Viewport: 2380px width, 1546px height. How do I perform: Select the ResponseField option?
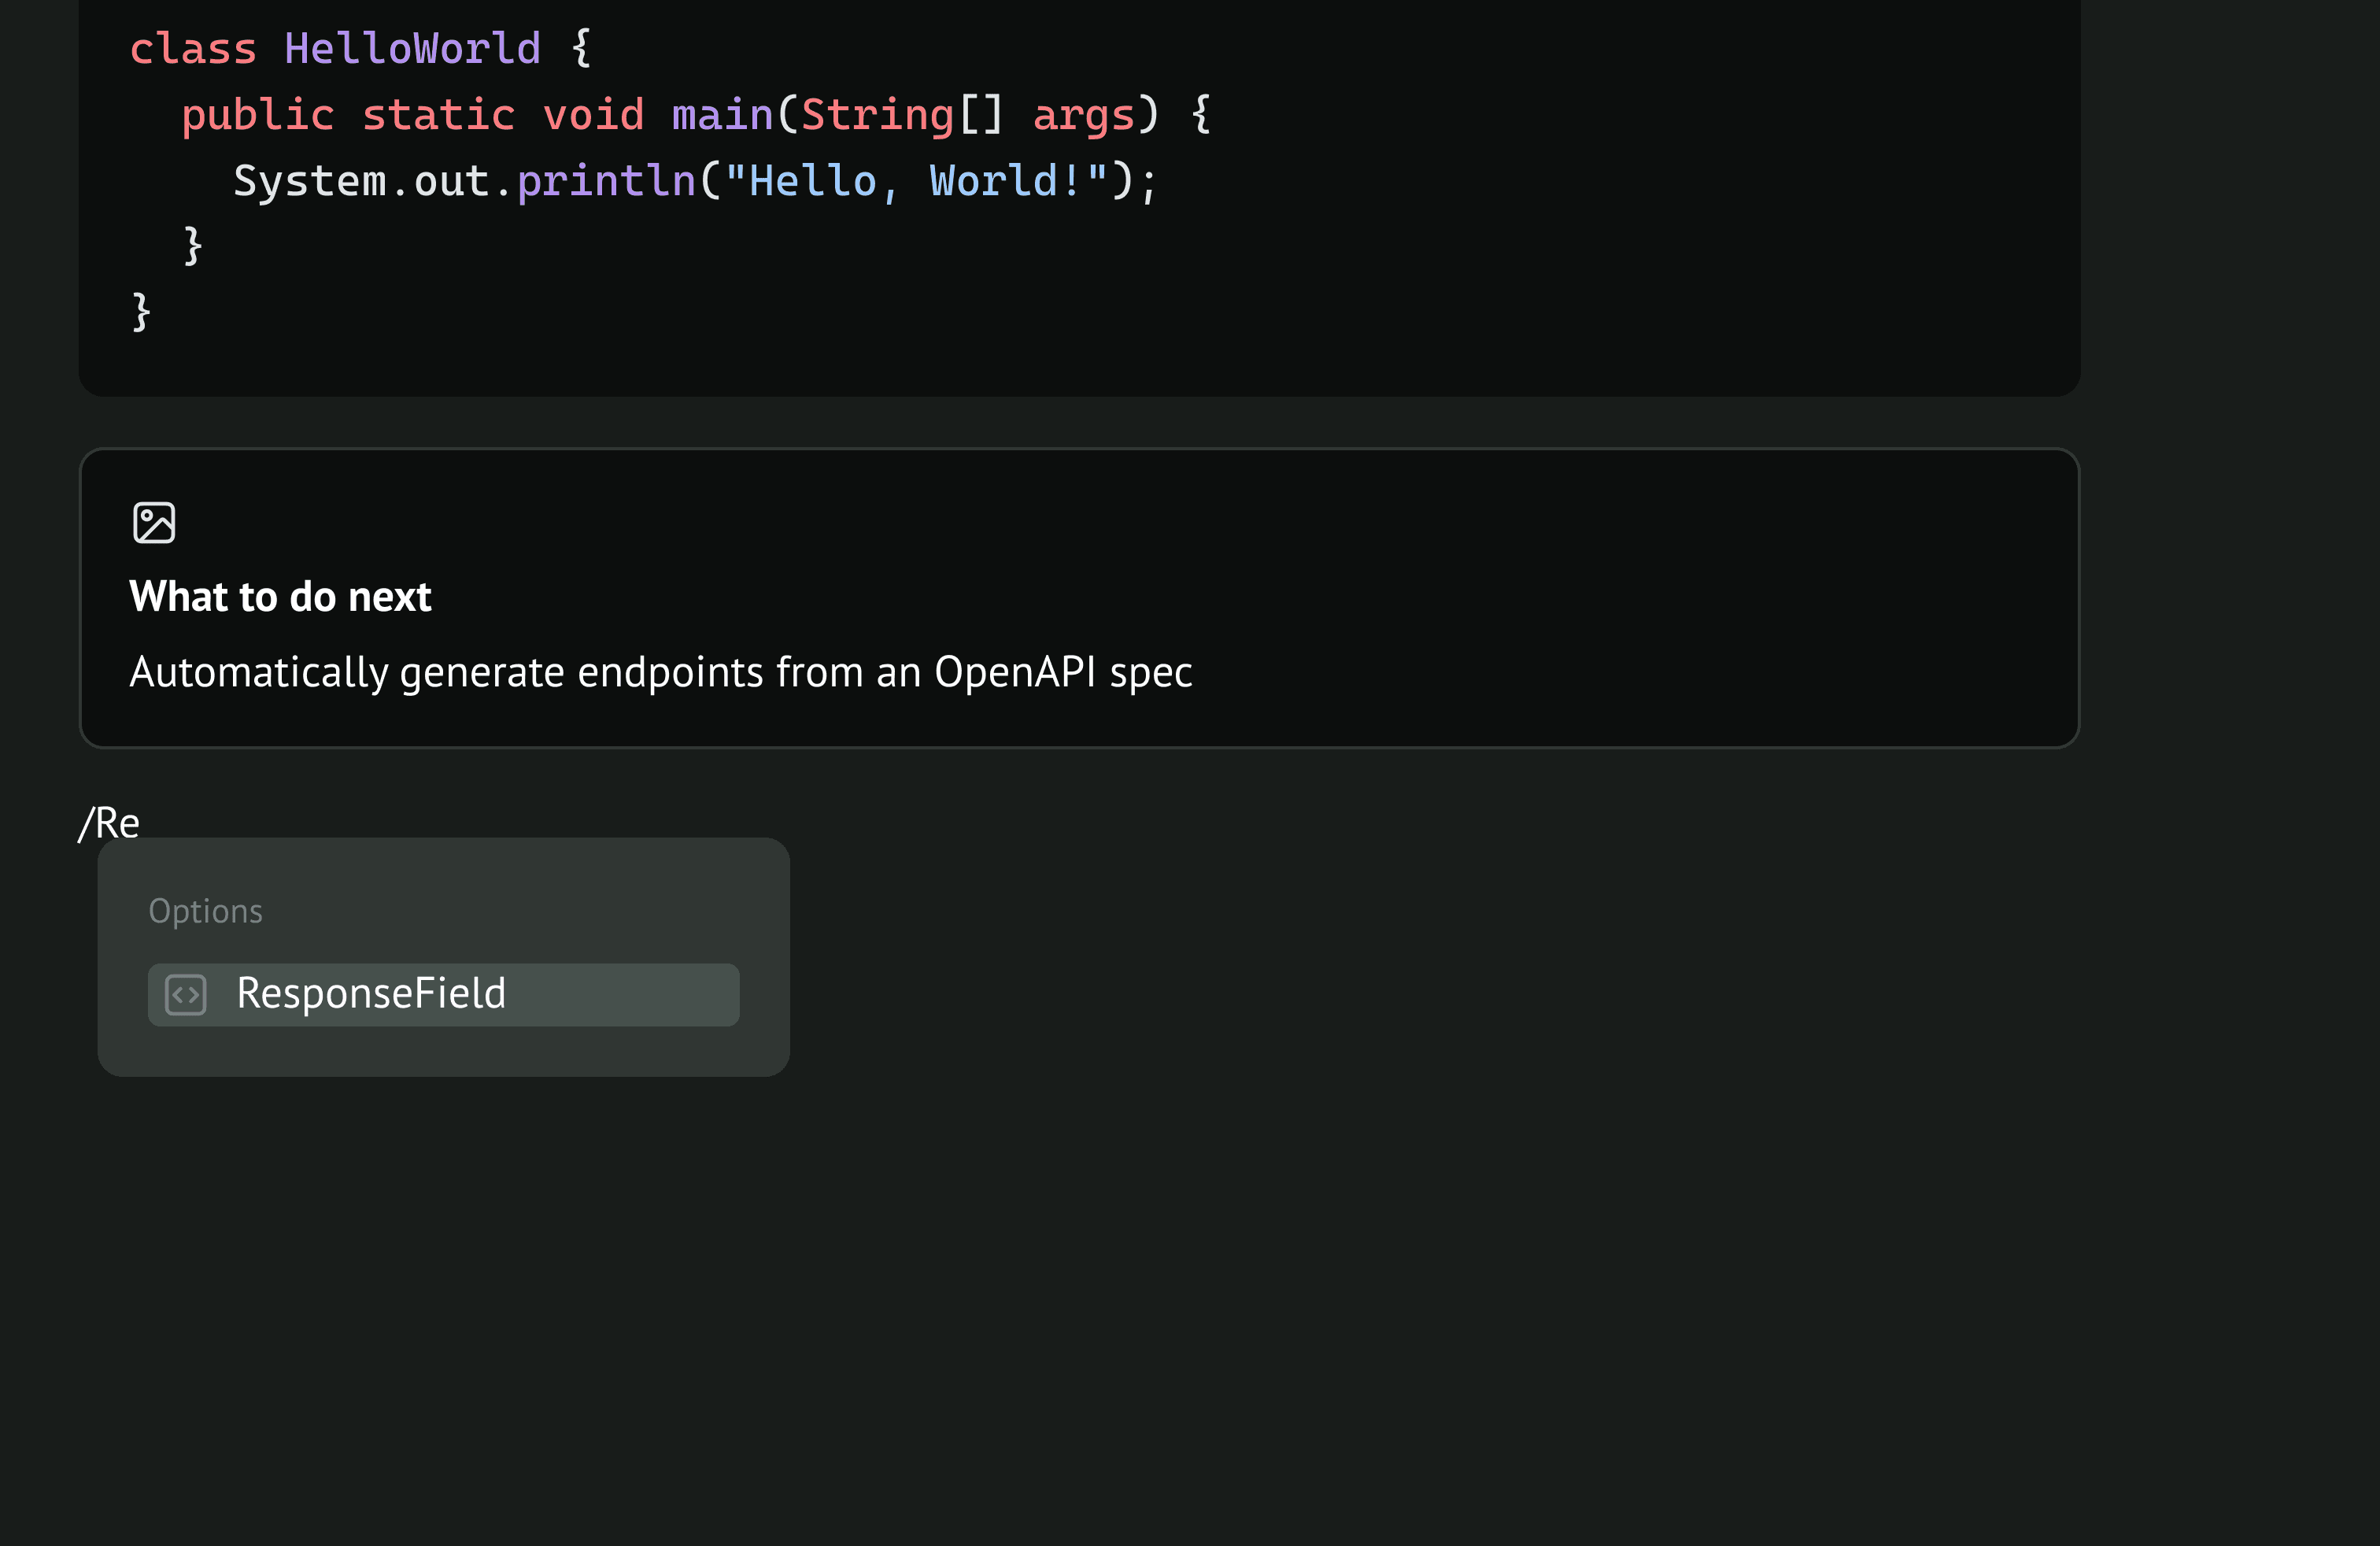coord(443,995)
